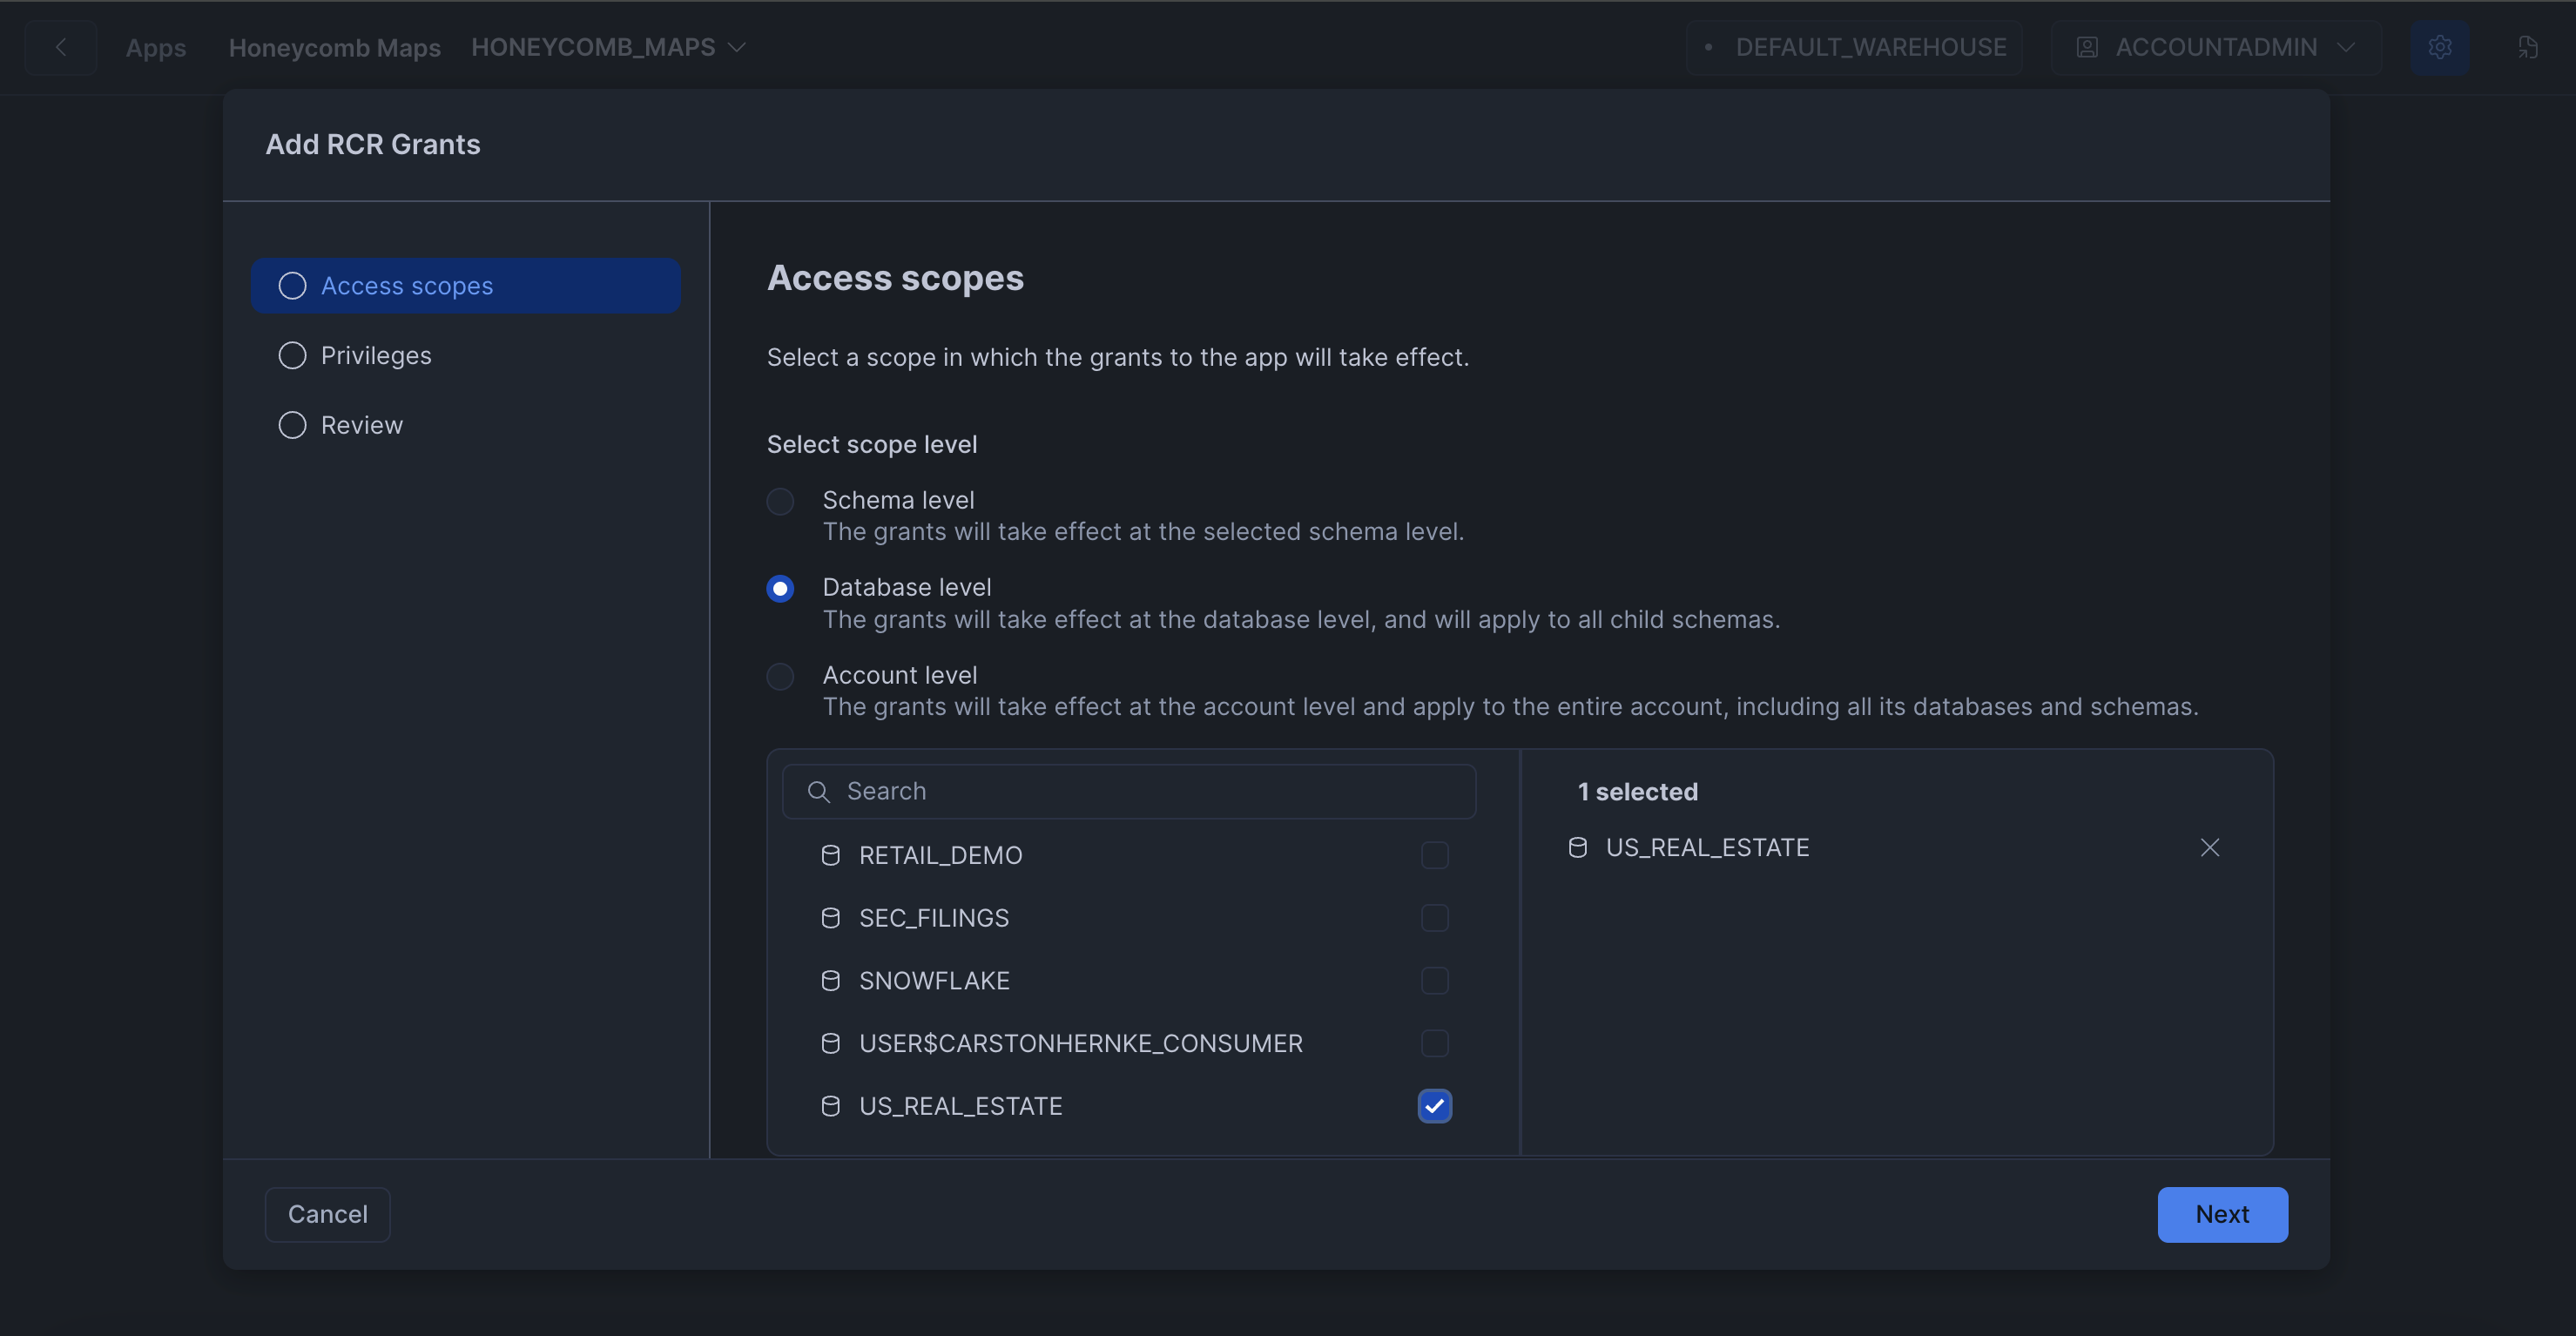Click the Next button

(x=2222, y=1214)
